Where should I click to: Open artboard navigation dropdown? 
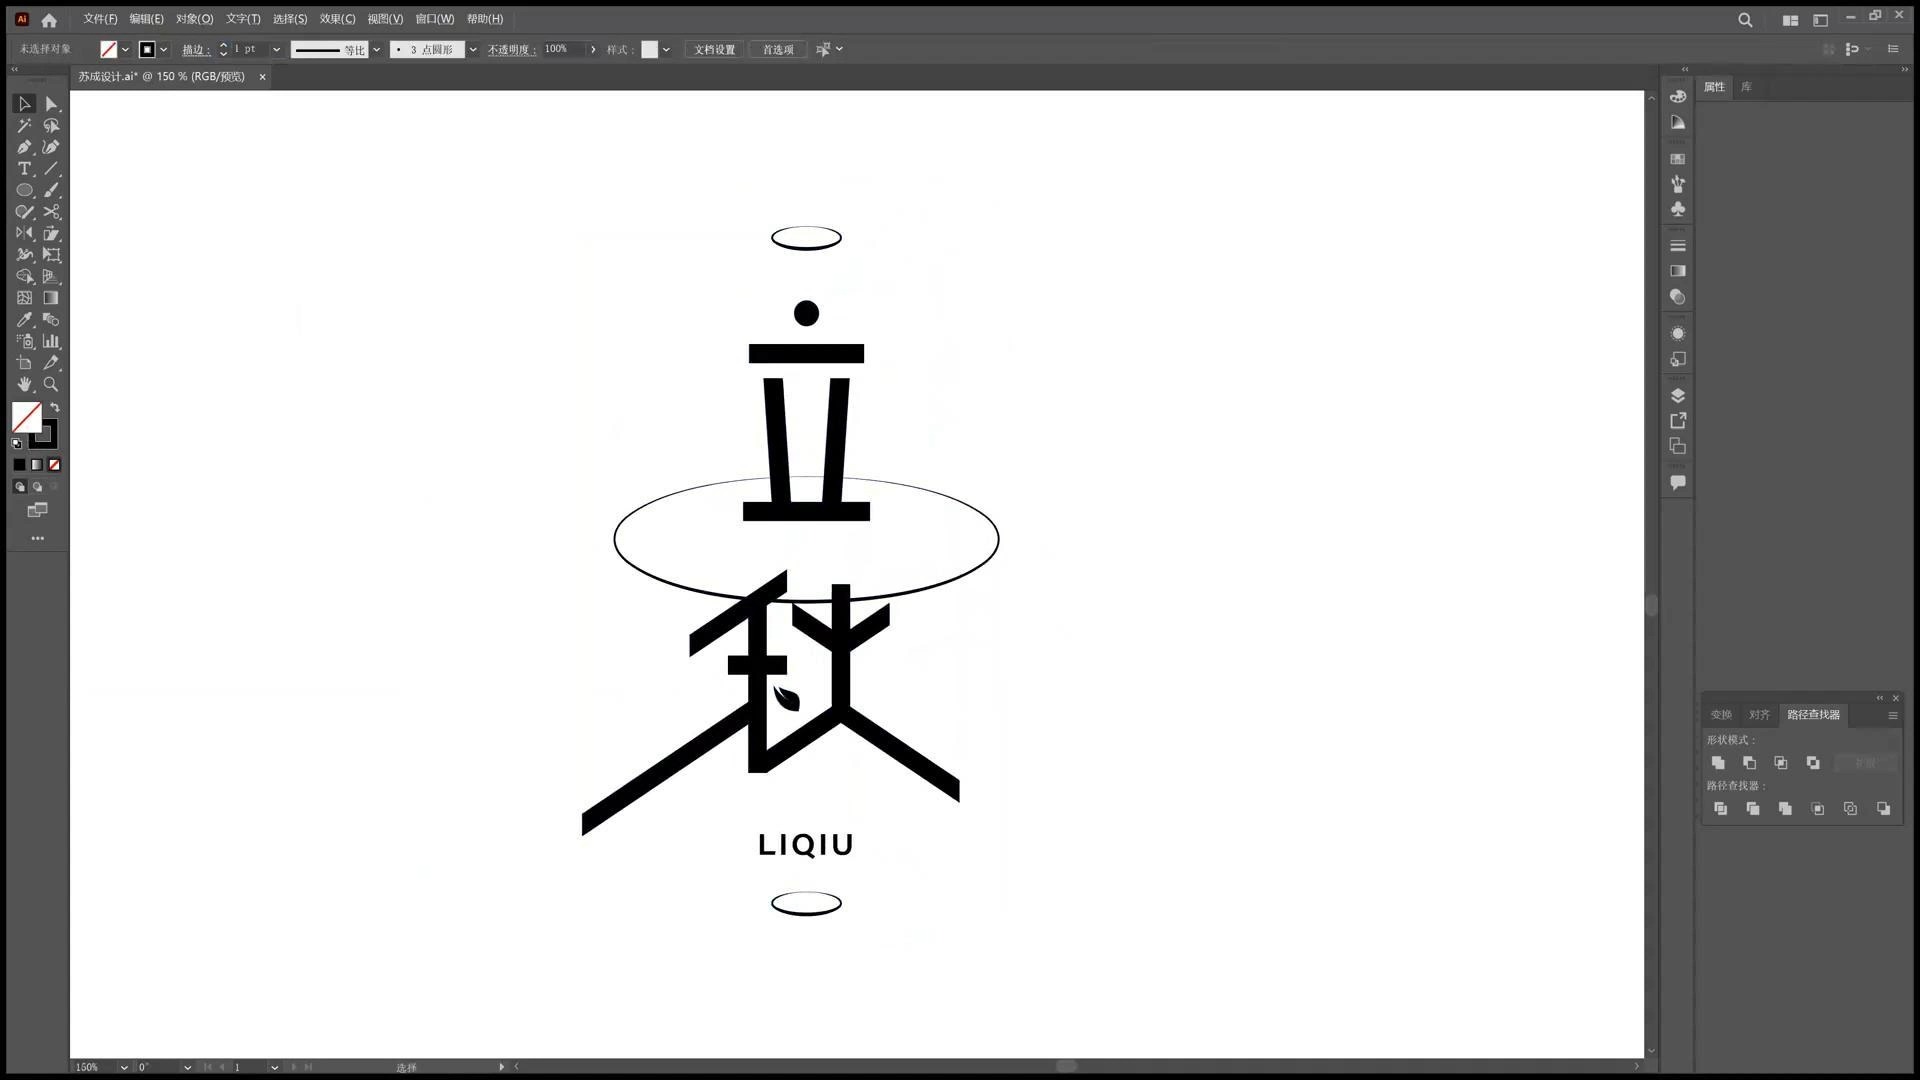click(274, 1067)
